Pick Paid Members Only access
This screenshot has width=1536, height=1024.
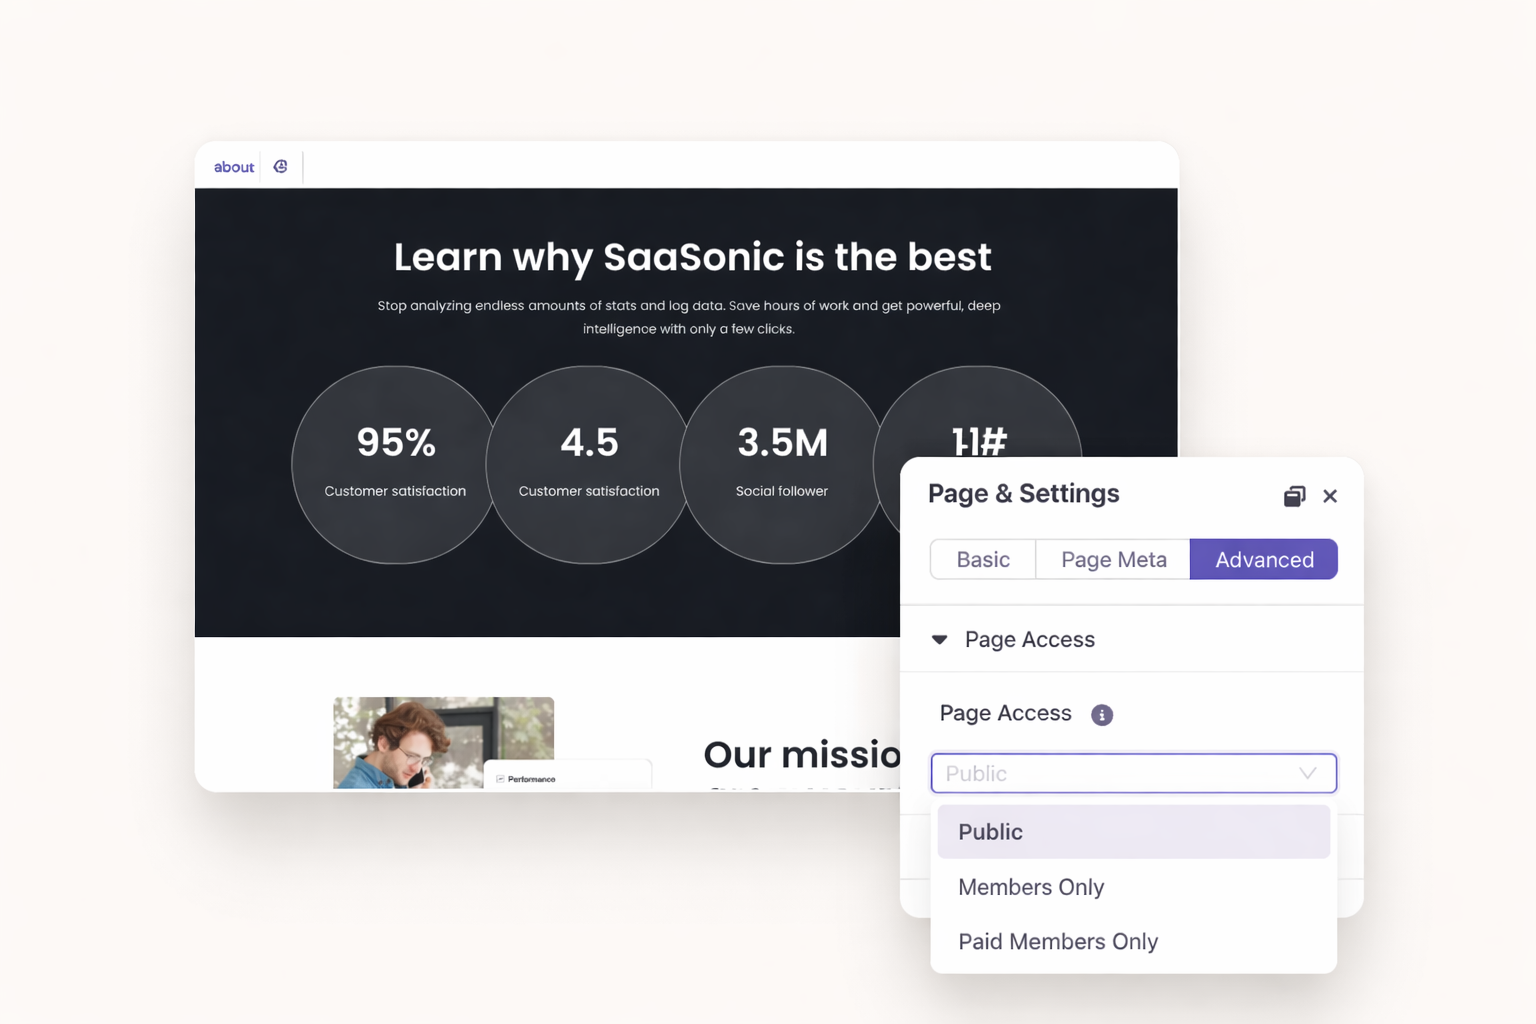(x=1058, y=942)
